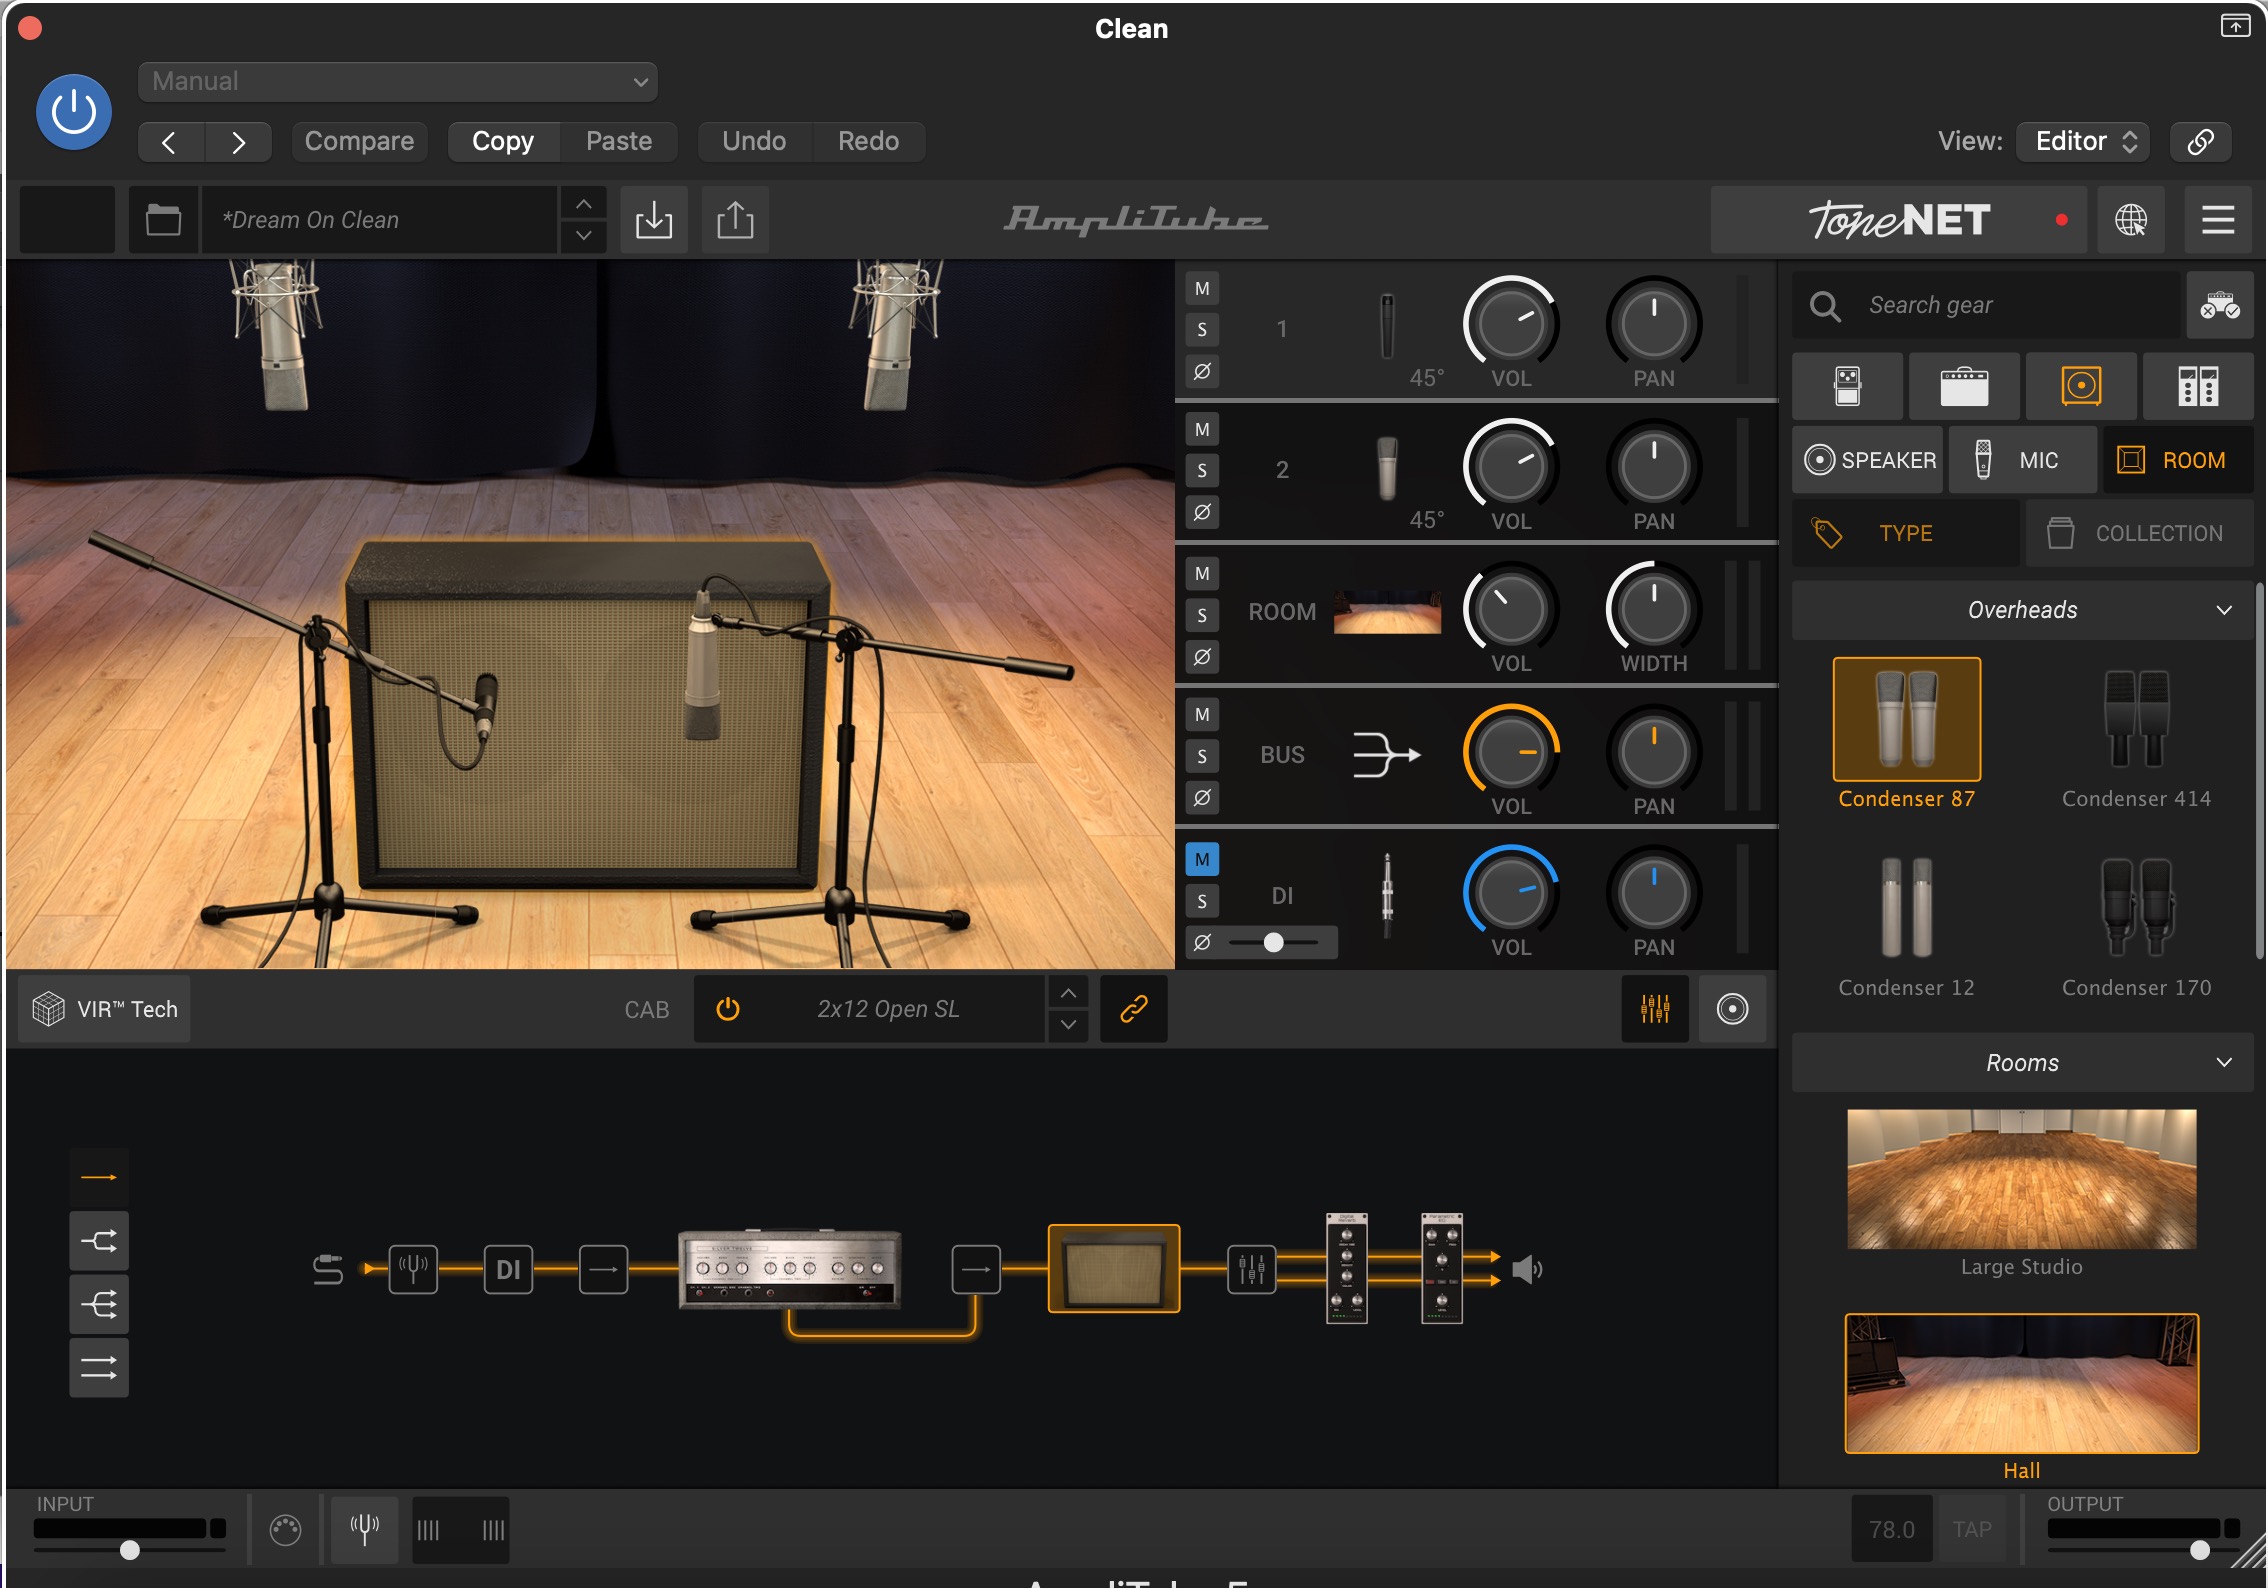Adjust the DI phase slider
Screen dimensions: 2268x1588
[x=1274, y=942]
